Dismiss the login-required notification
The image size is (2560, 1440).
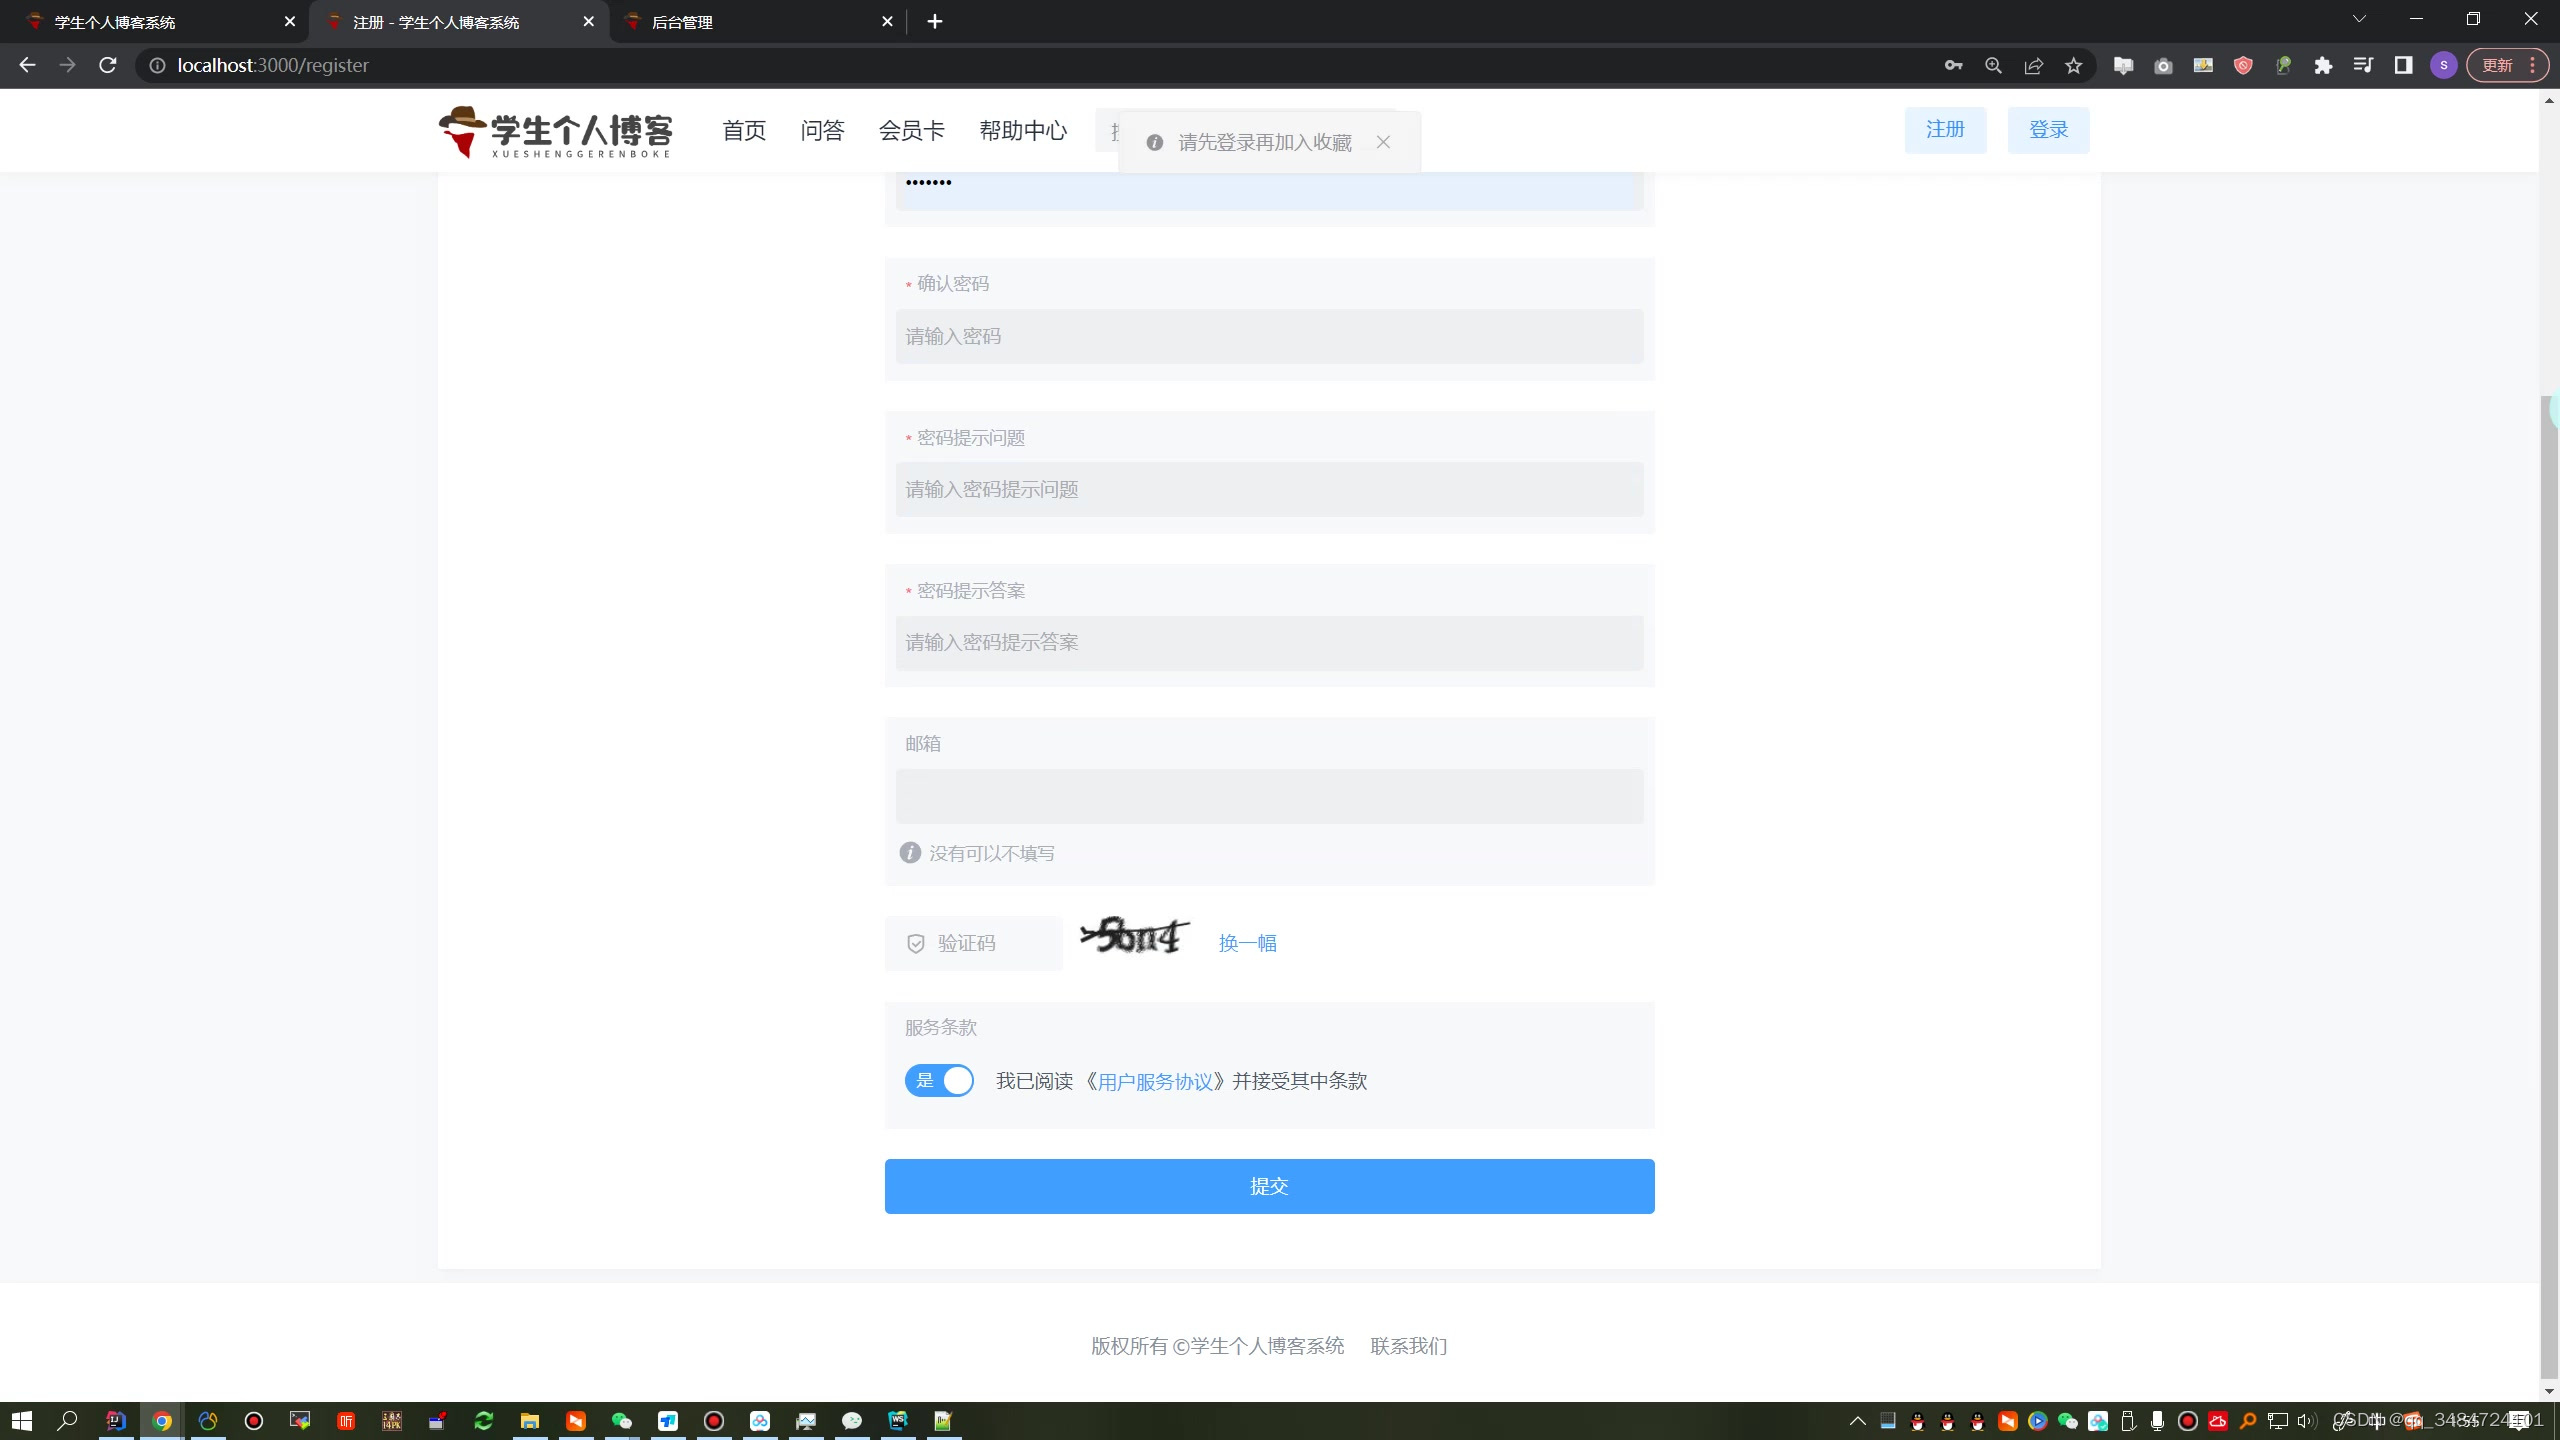pos(1383,142)
